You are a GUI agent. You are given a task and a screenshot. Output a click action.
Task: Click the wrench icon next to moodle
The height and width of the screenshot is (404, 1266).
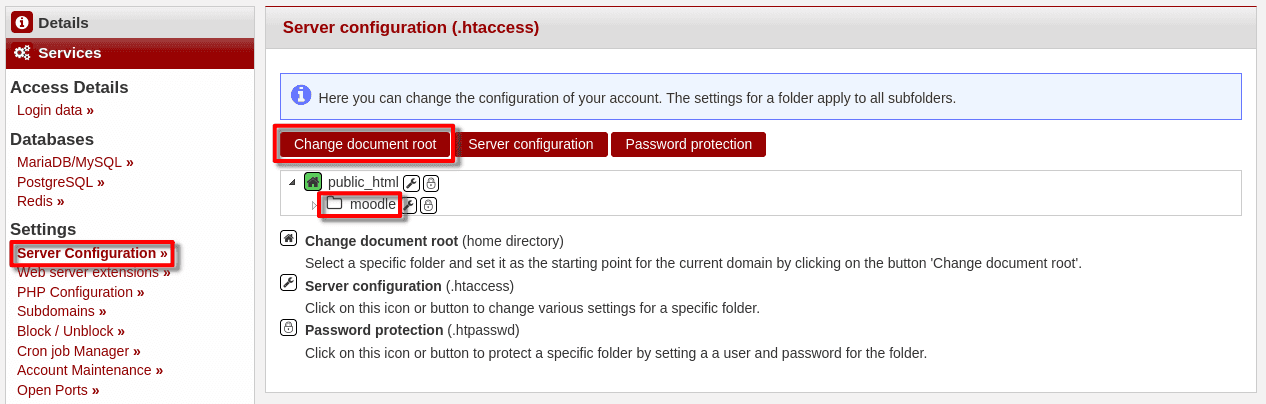pos(409,205)
